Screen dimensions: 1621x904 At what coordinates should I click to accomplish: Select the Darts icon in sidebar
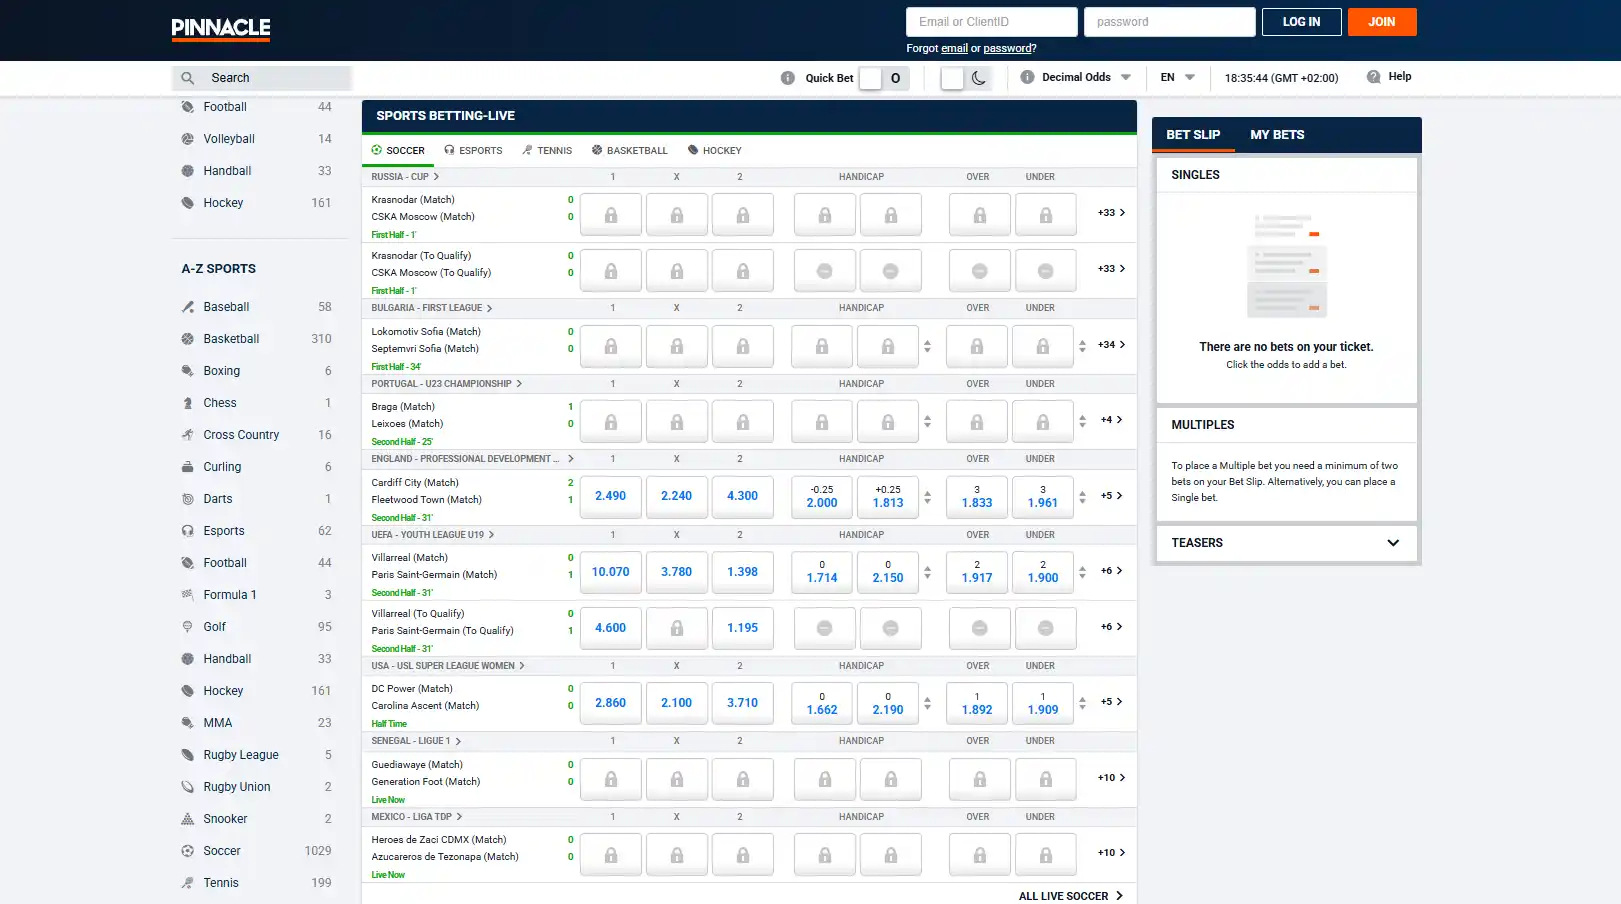[x=187, y=499]
